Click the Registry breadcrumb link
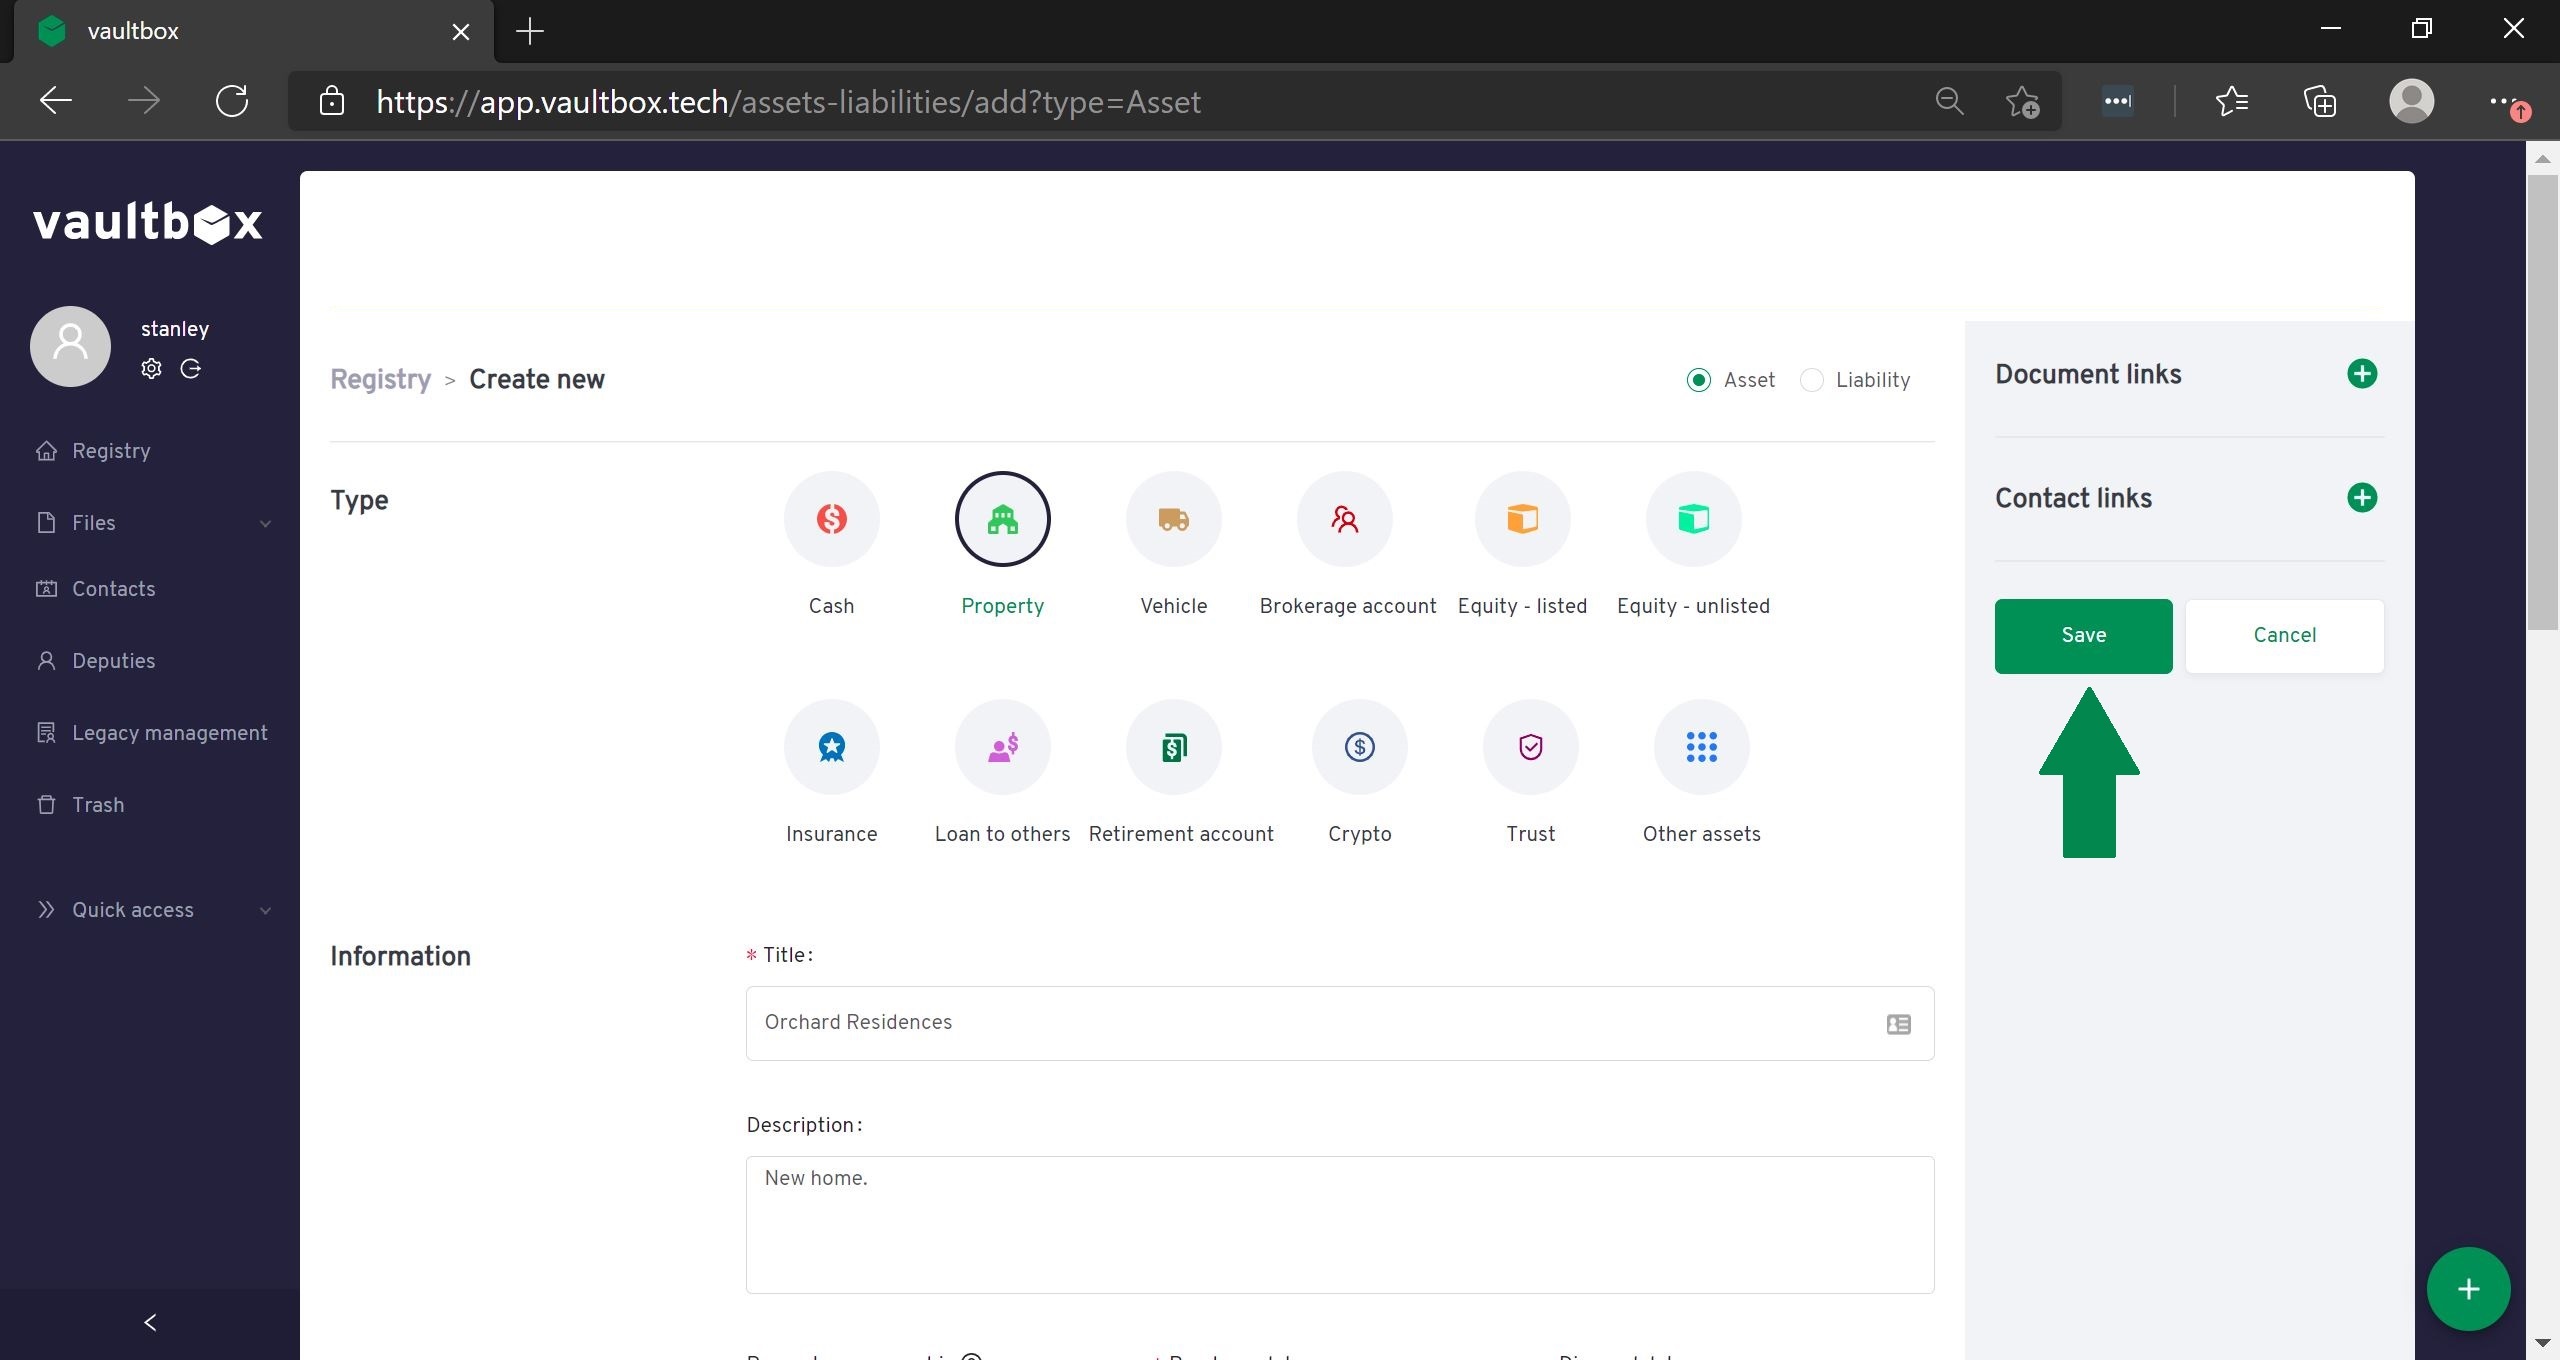The width and height of the screenshot is (2560, 1360). click(x=380, y=380)
